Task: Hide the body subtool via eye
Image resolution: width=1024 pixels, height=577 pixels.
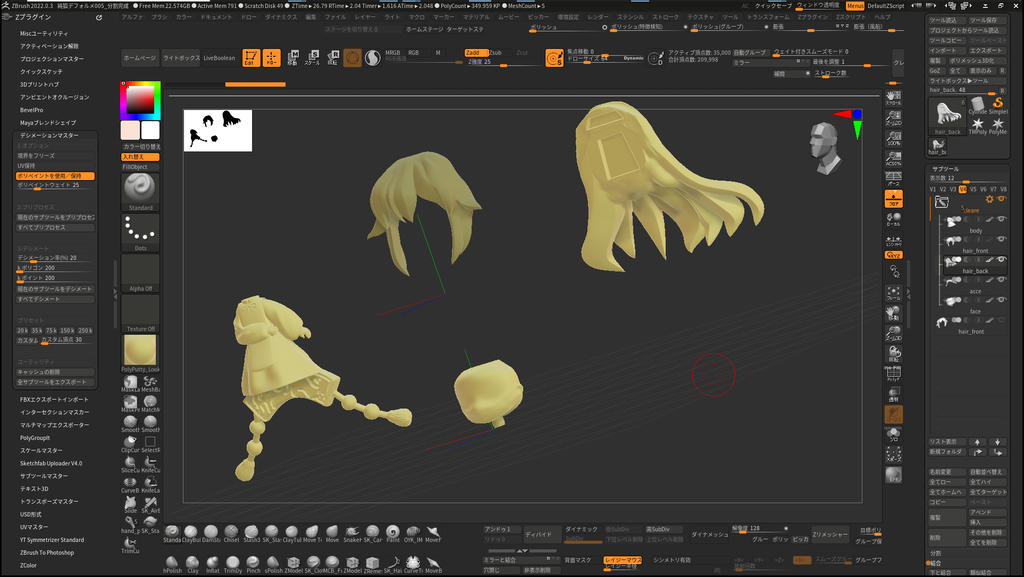Action: click(x=1001, y=219)
